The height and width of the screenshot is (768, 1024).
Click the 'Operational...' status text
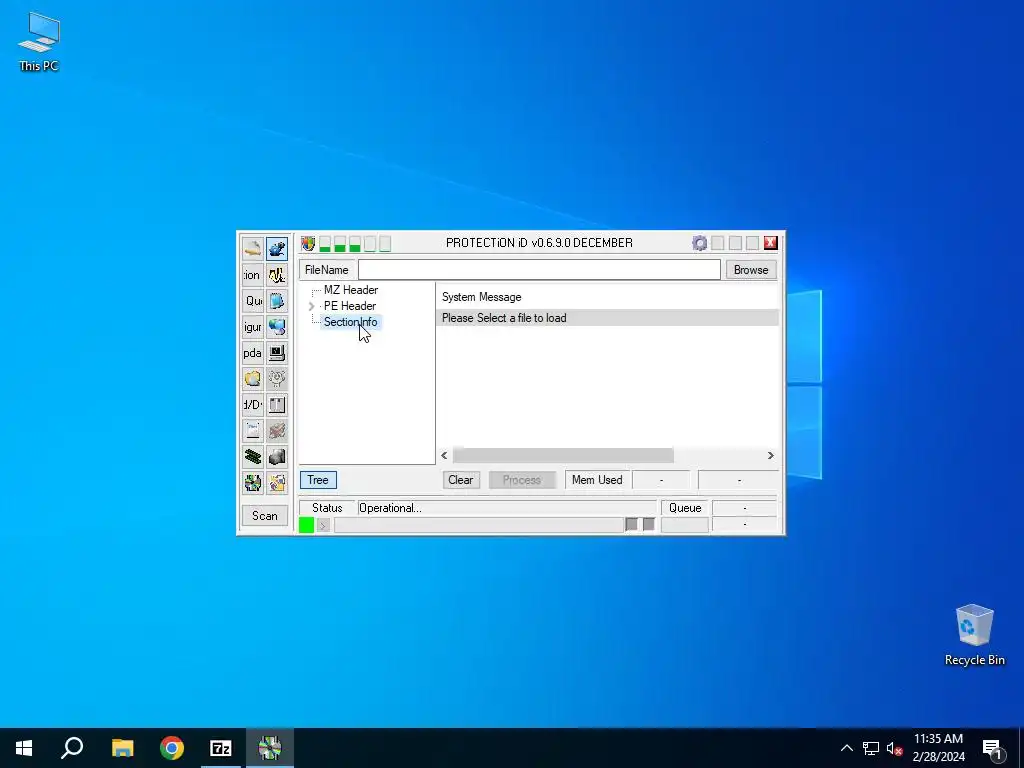click(x=391, y=508)
